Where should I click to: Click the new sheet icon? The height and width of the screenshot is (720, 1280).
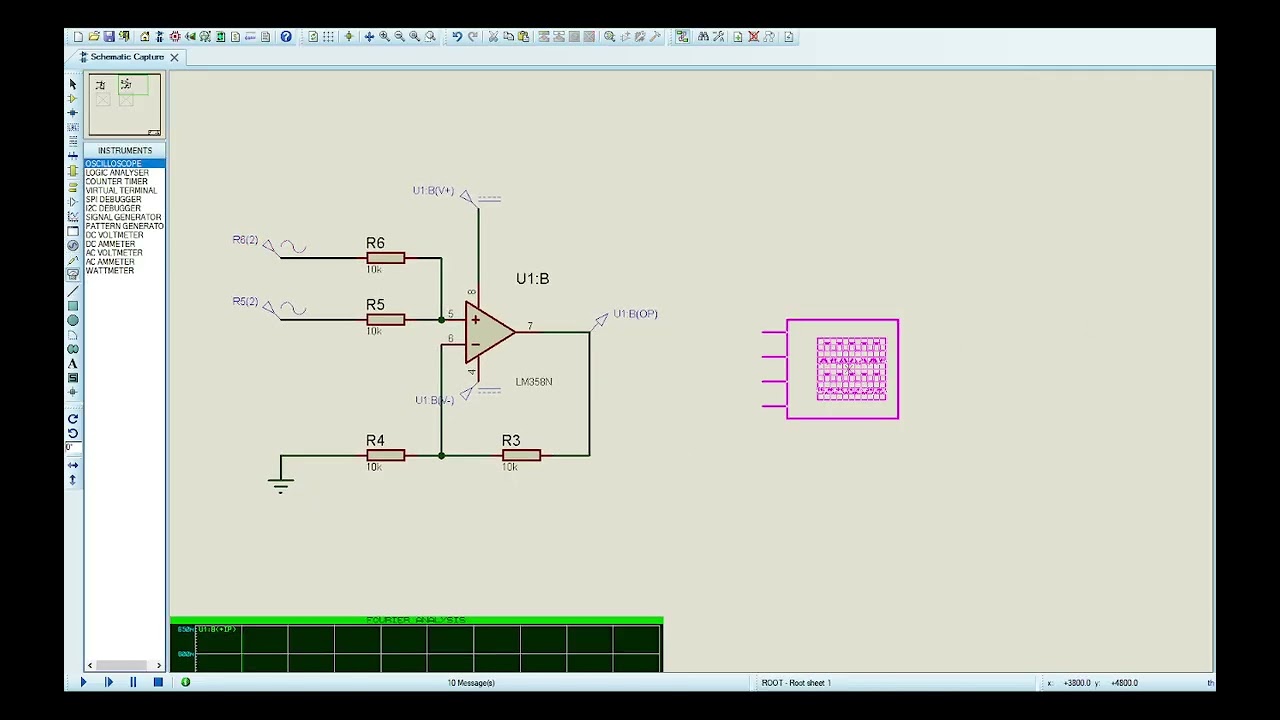point(738,37)
